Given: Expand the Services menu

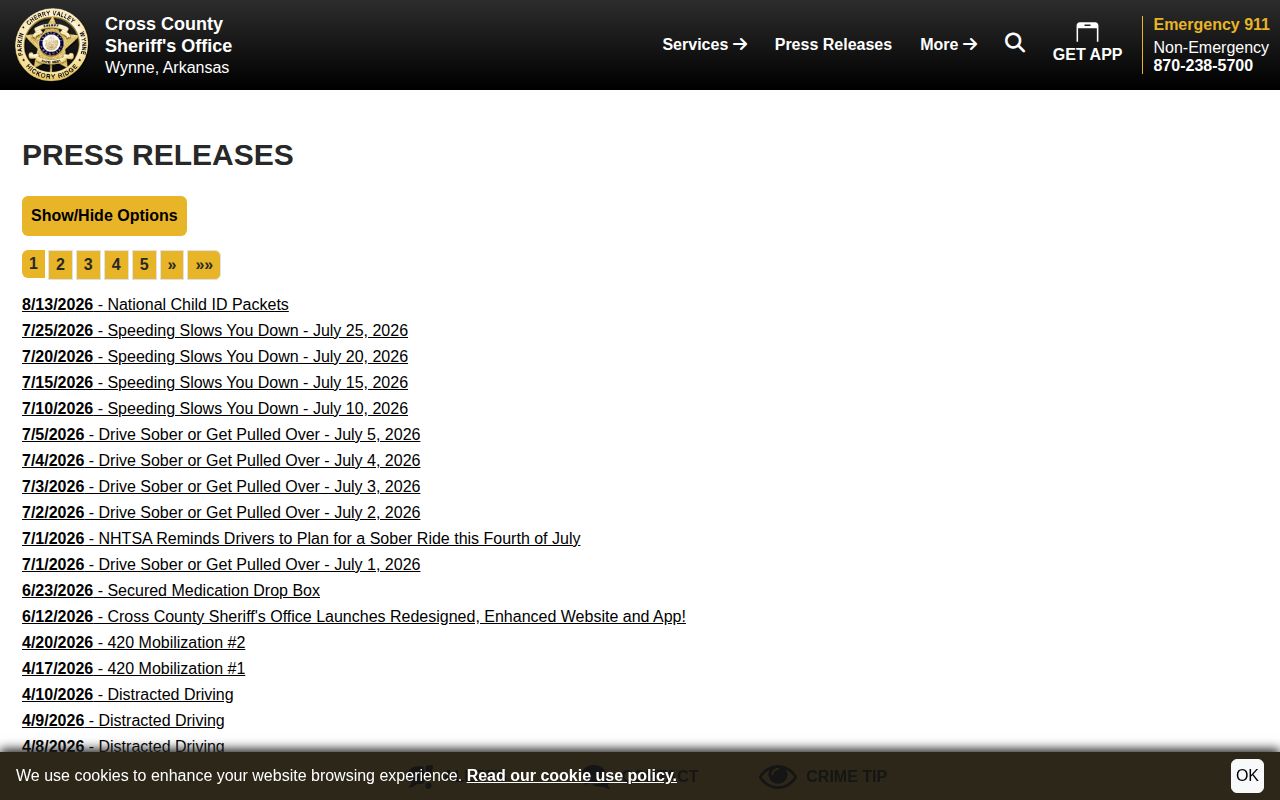Looking at the screenshot, I should pos(705,44).
